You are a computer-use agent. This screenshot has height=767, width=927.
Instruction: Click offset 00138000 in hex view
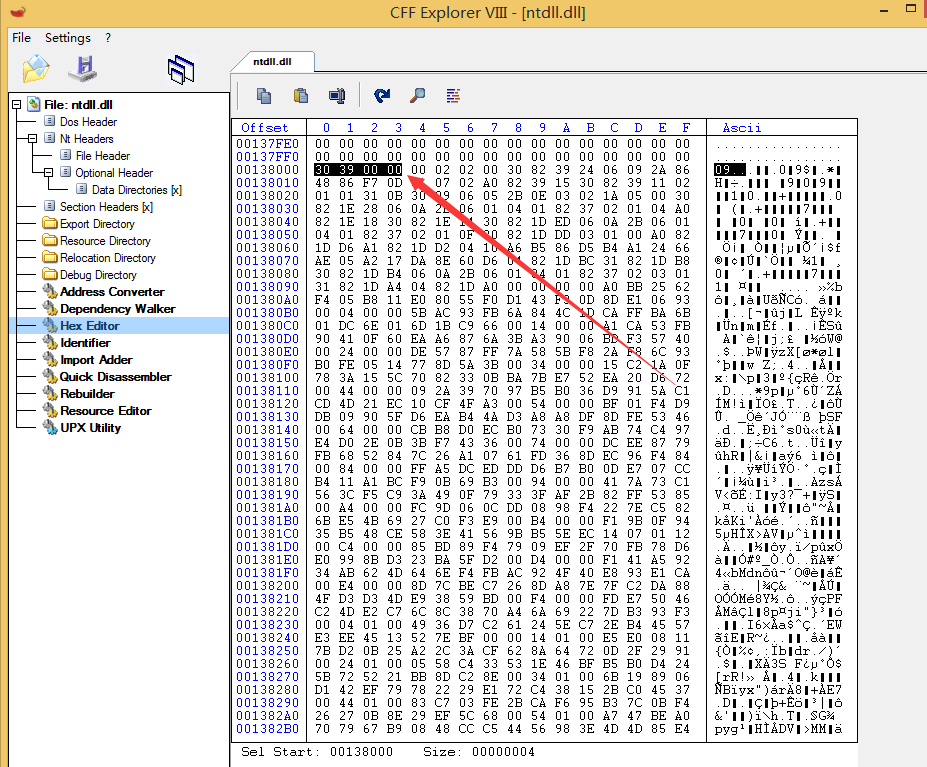(268, 170)
